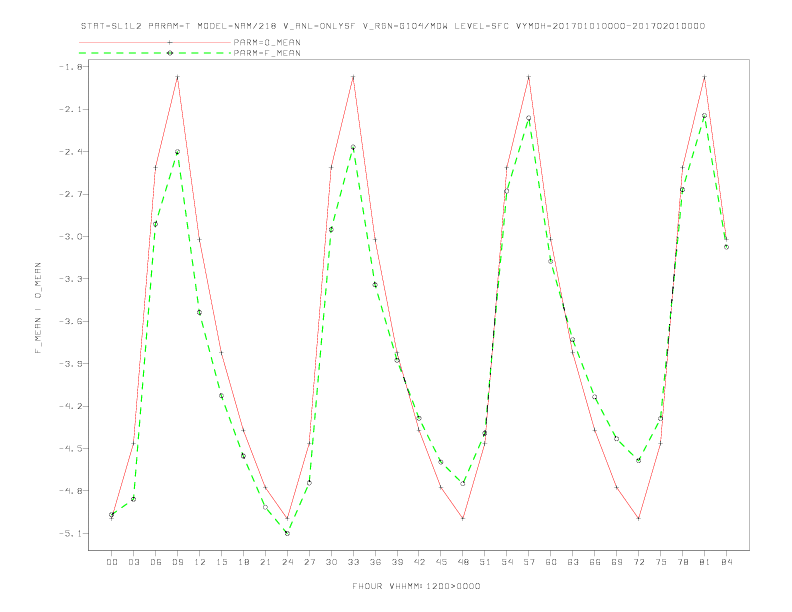Click the x-axis title FHOUR VHHMM:1200>0000
Image resolution: width=792 pixels, height=612 pixels.
(416, 586)
